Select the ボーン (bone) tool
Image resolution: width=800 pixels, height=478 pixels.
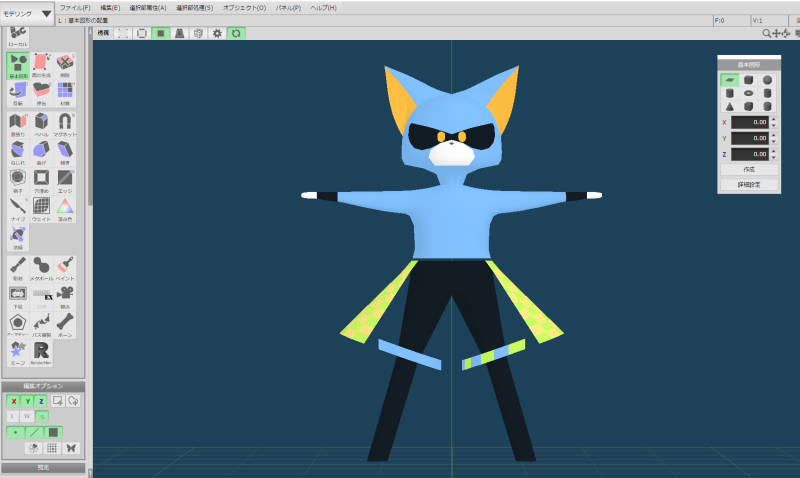point(65,325)
